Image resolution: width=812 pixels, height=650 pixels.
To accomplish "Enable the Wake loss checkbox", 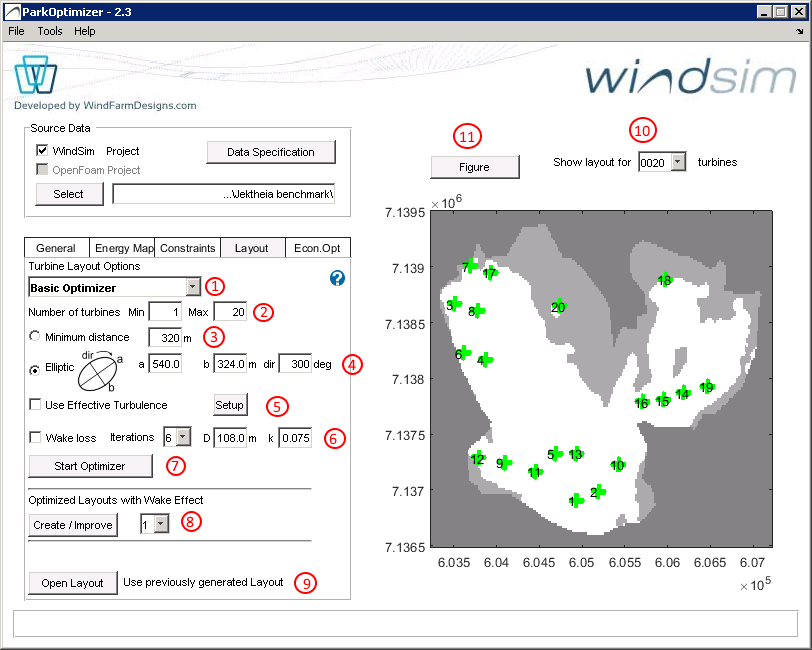I will click(35, 437).
